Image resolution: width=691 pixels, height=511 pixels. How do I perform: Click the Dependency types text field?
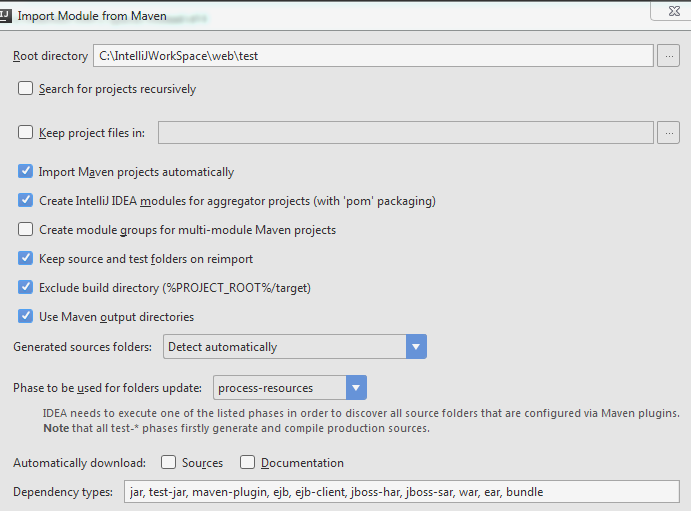[401, 492]
